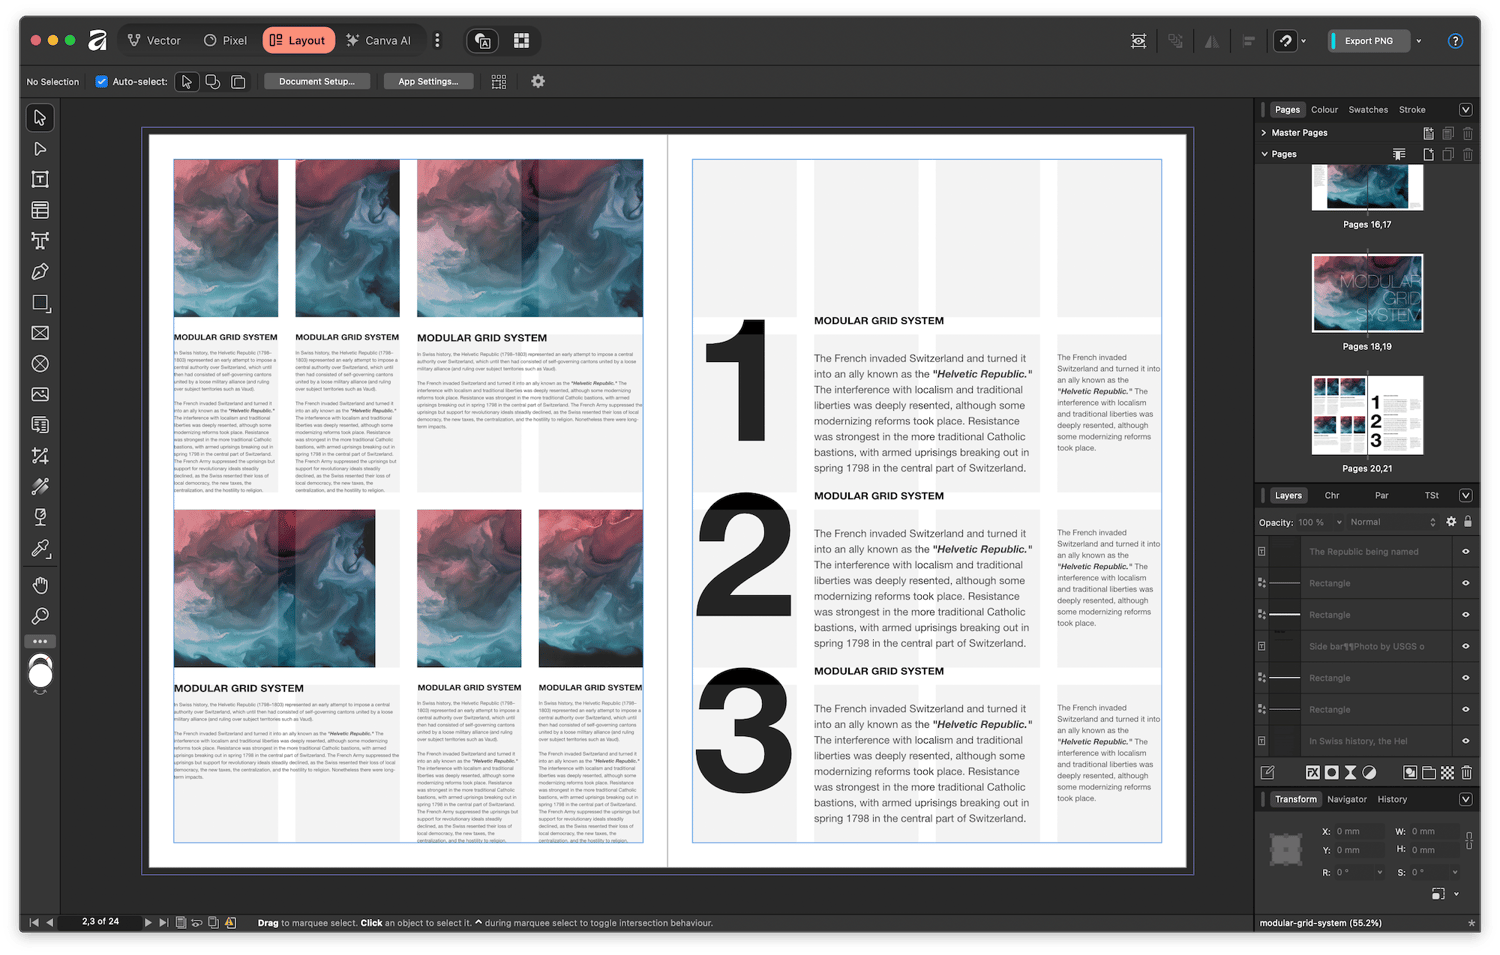Open the Help question mark icon
This screenshot has height=955, width=1500.
1455,41
